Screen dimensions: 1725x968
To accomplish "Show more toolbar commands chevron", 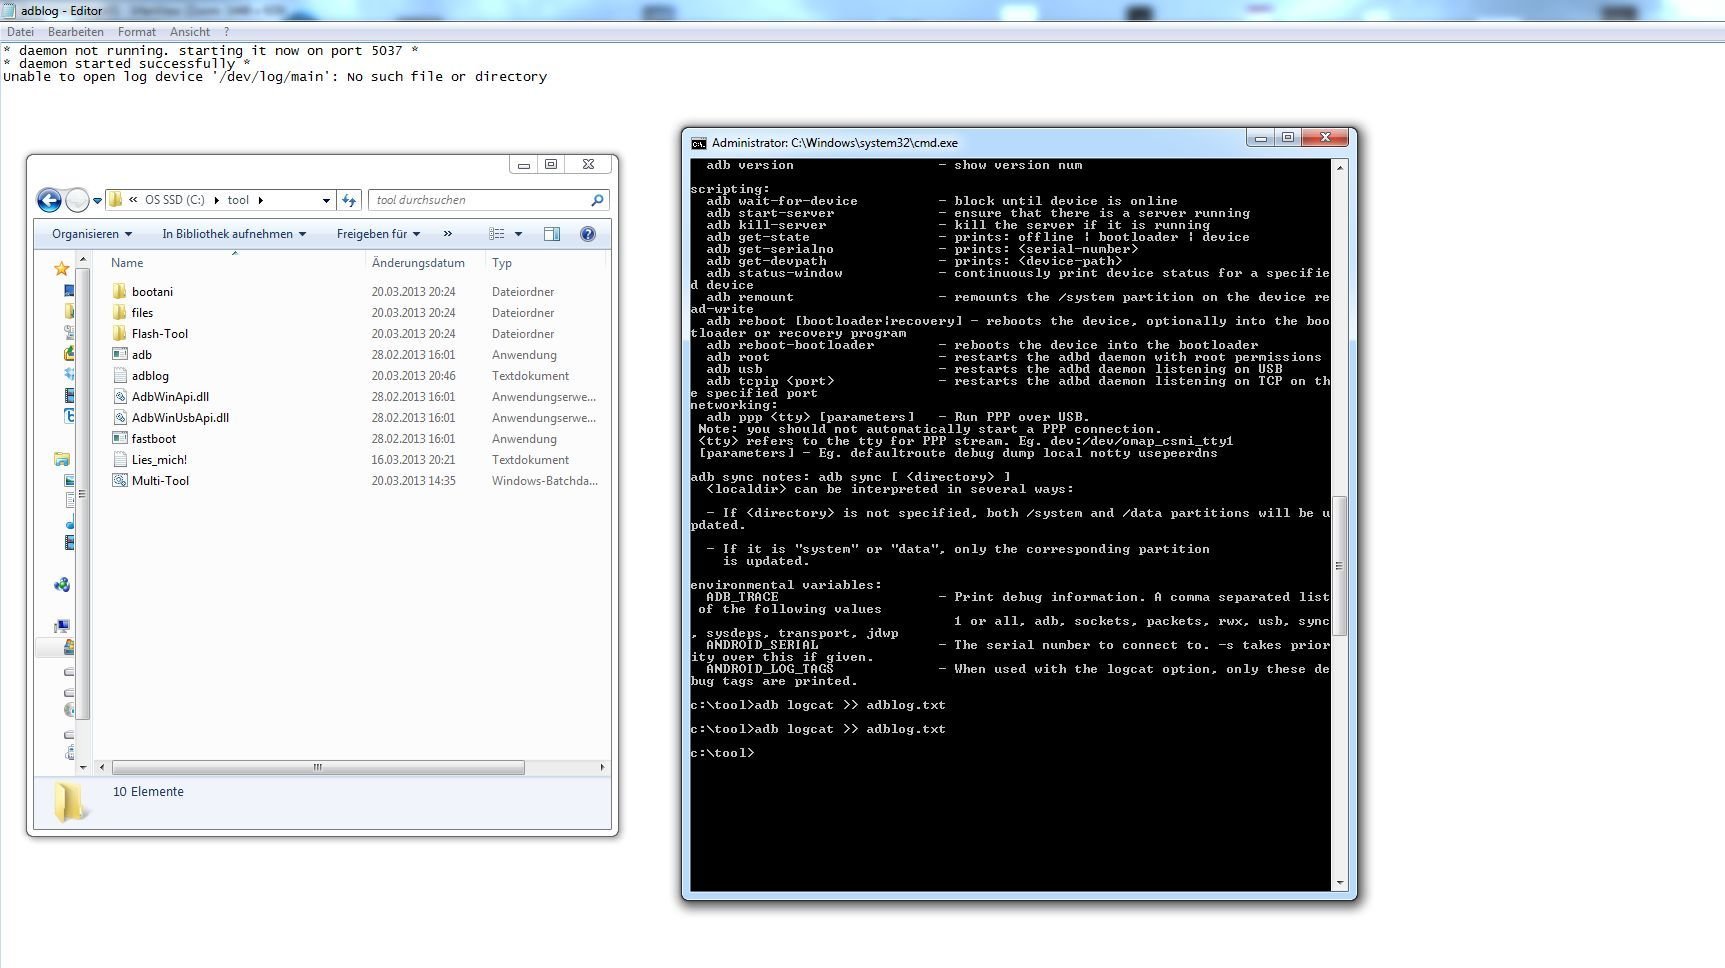I will 447,234.
